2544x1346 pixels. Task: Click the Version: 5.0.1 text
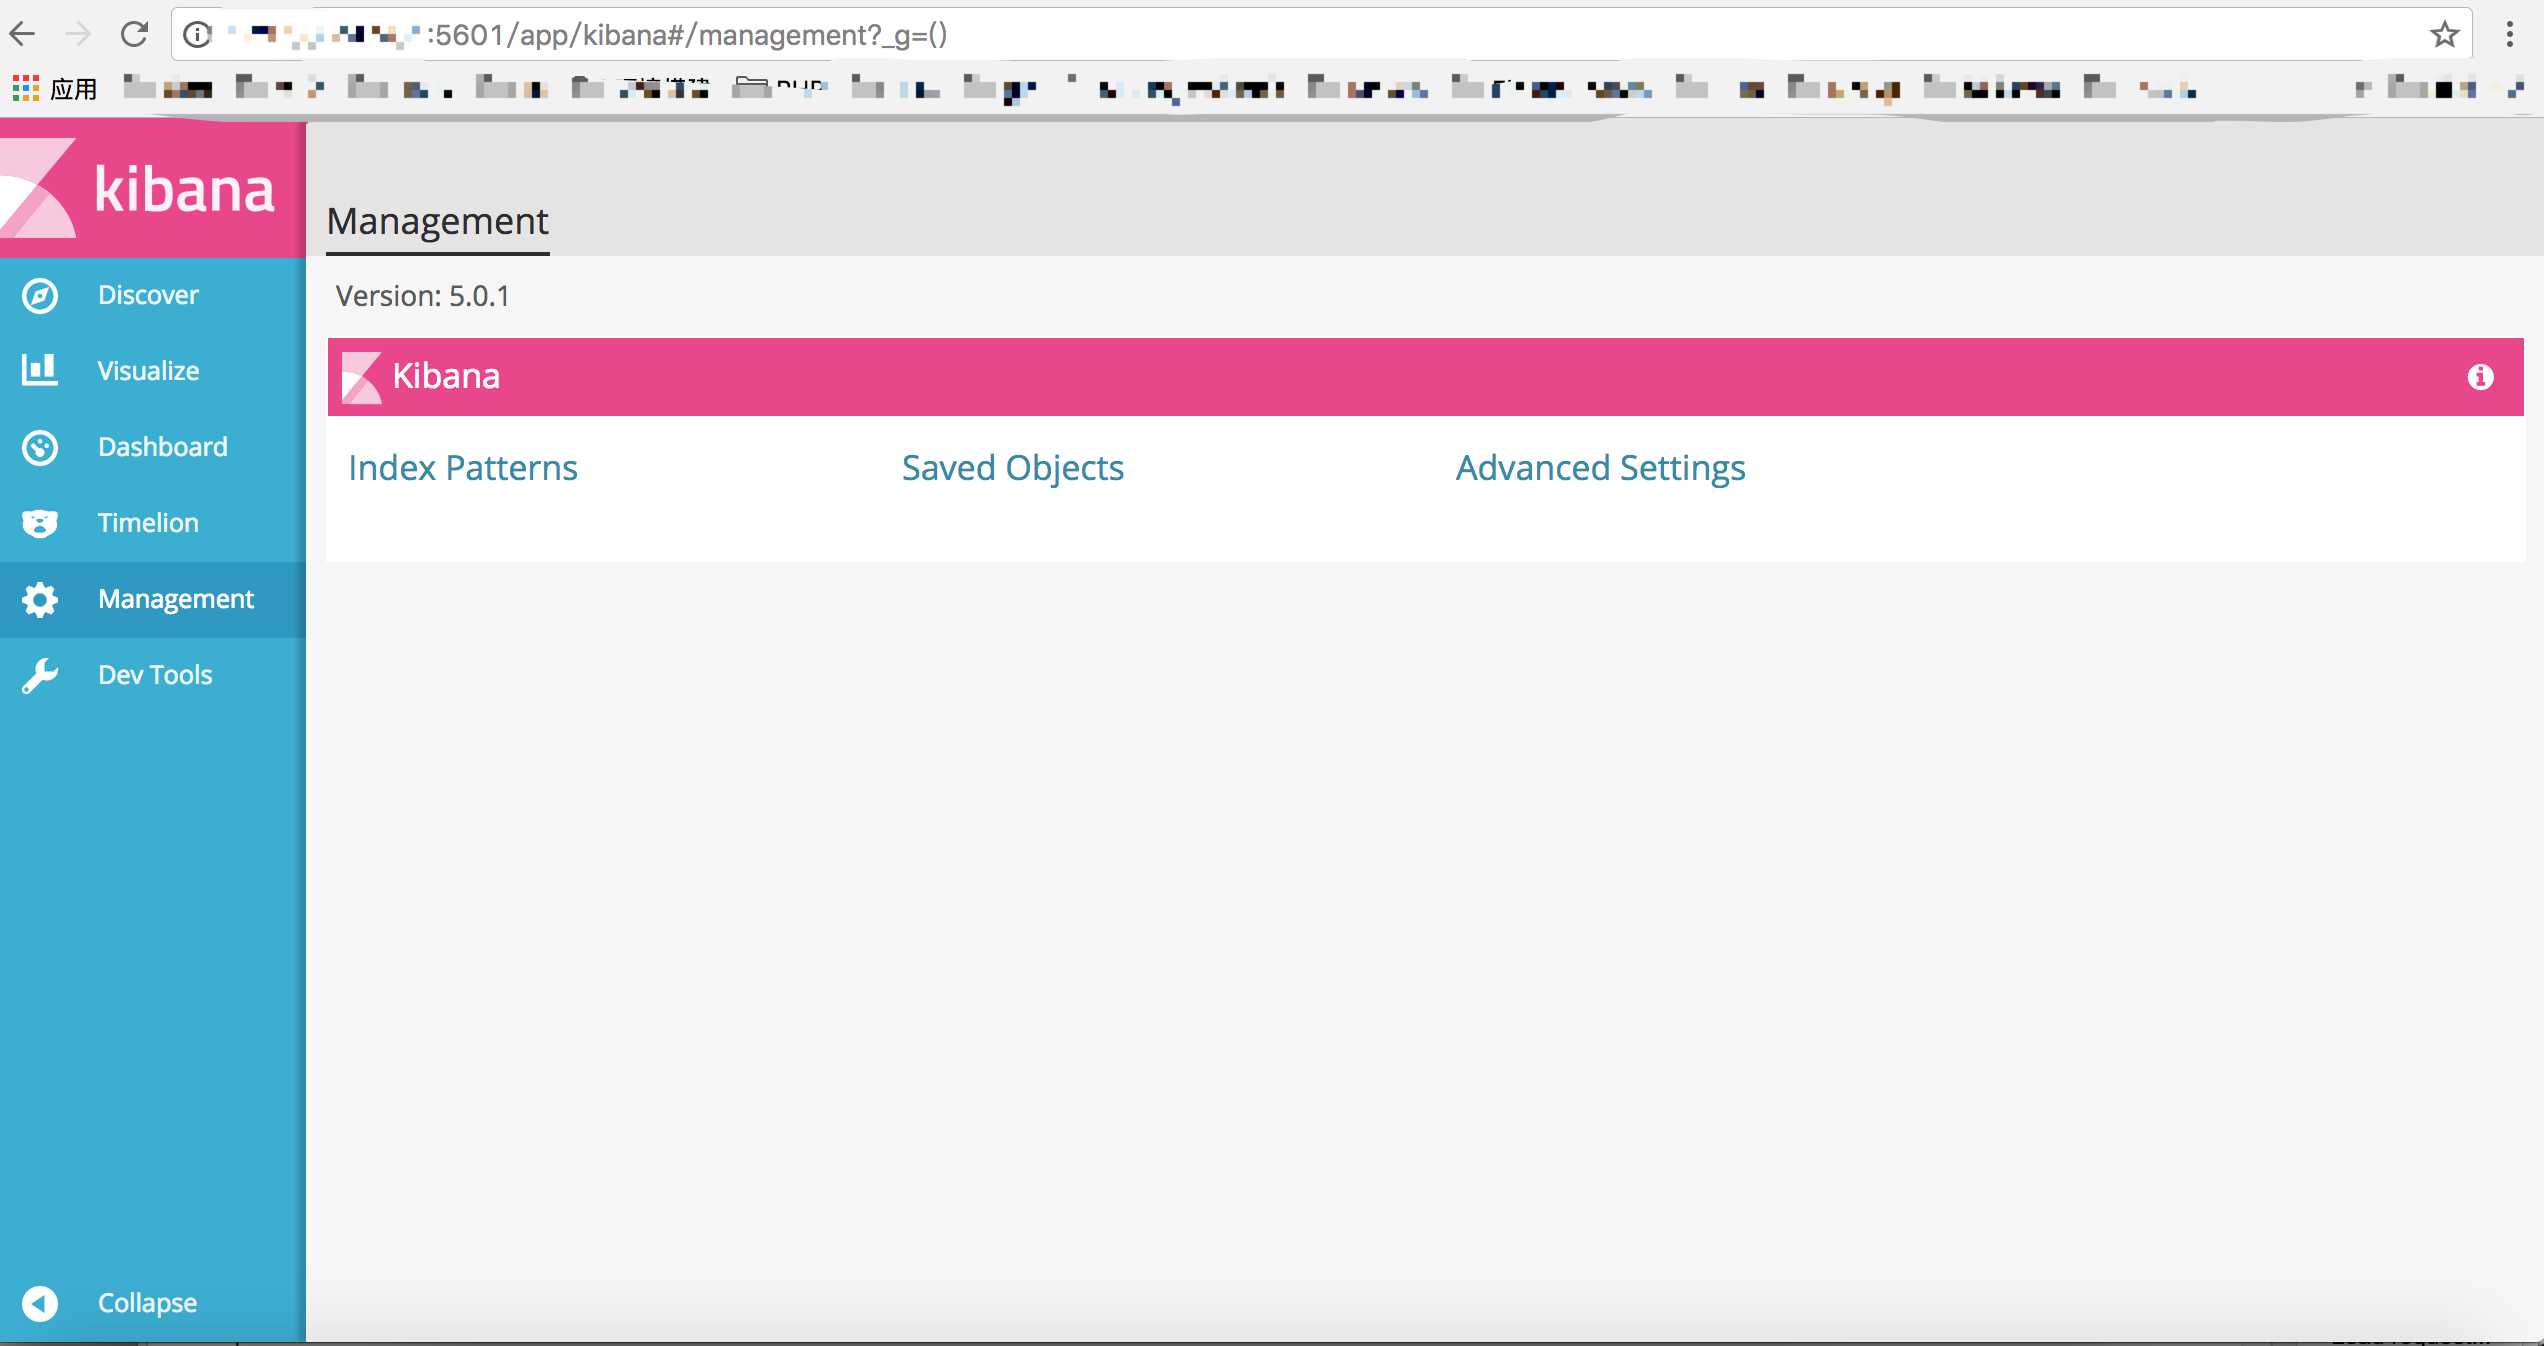[x=422, y=296]
